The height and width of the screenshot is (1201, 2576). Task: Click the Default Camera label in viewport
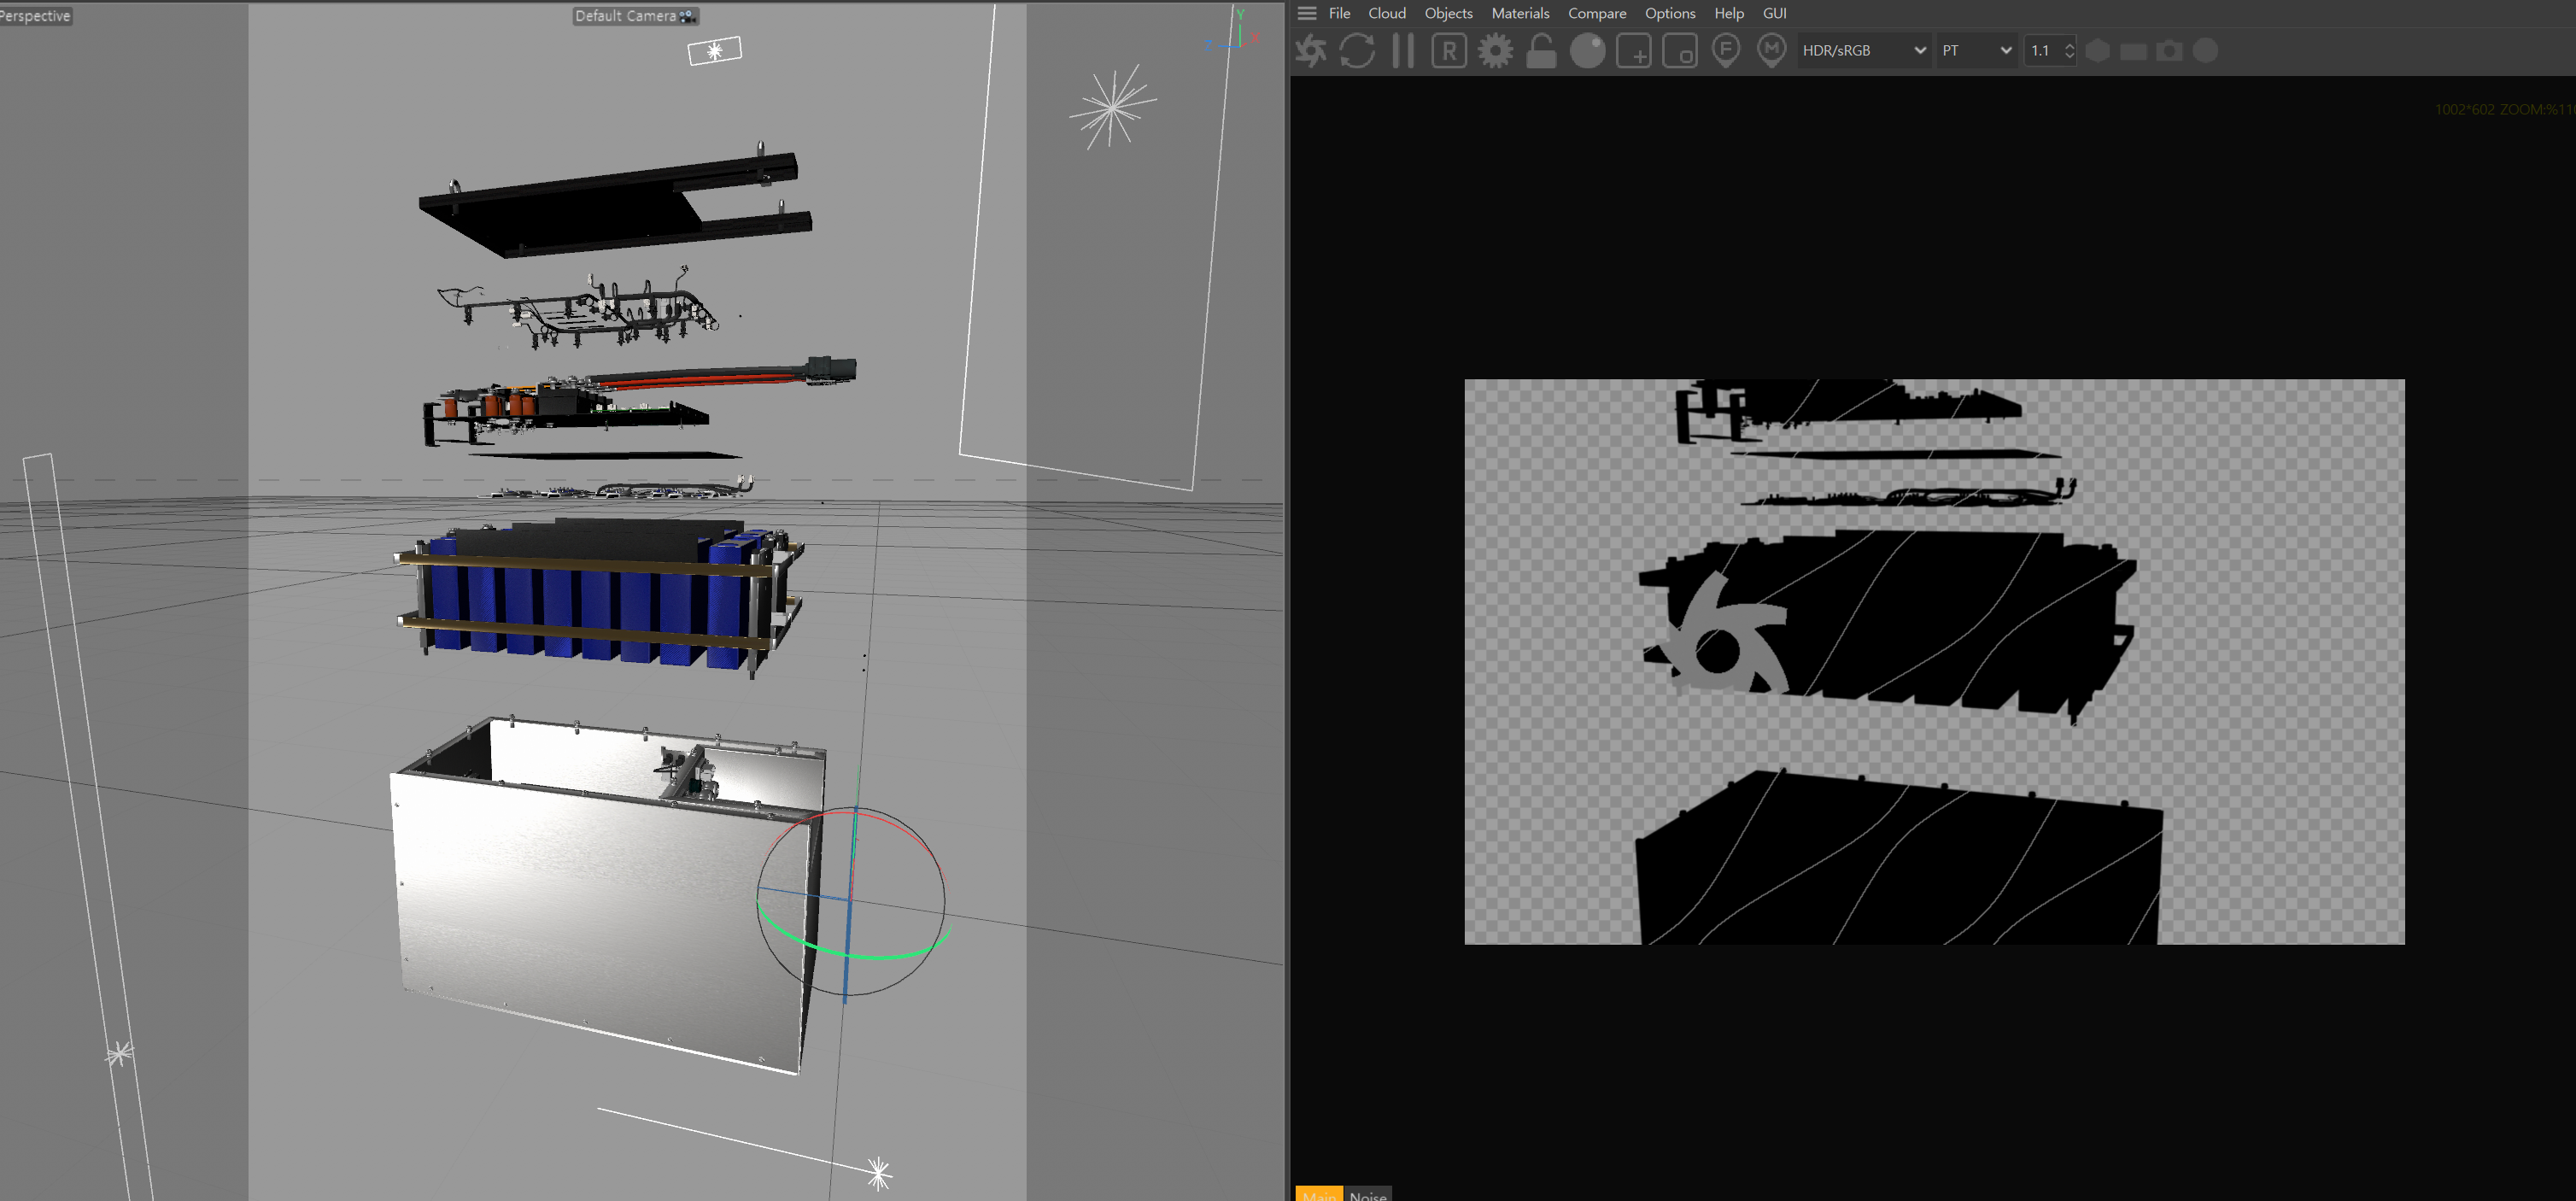point(626,16)
